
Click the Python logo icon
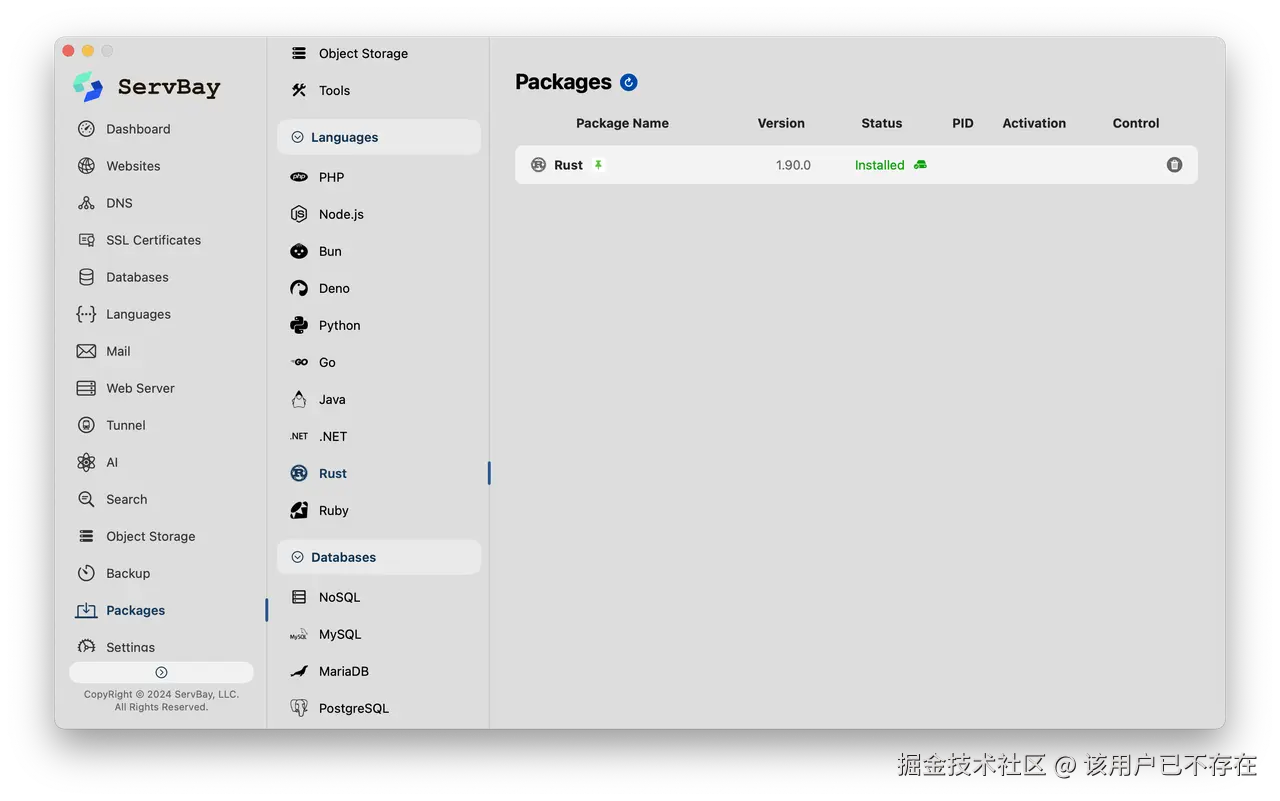tap(299, 325)
